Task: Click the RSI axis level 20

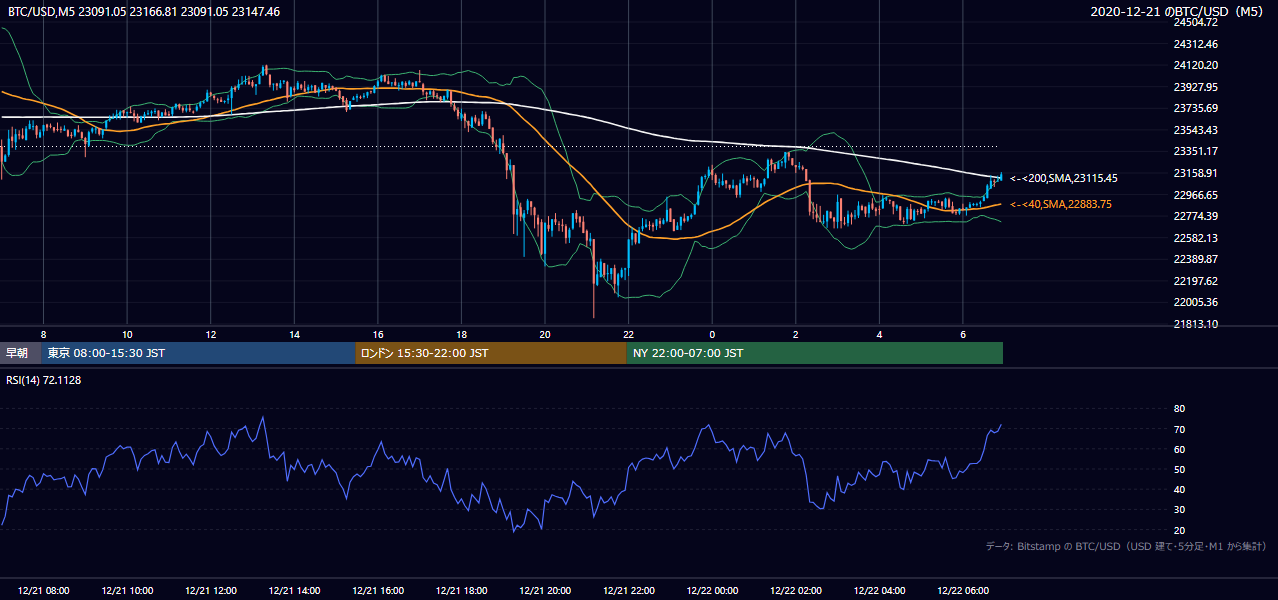Action: (1179, 530)
